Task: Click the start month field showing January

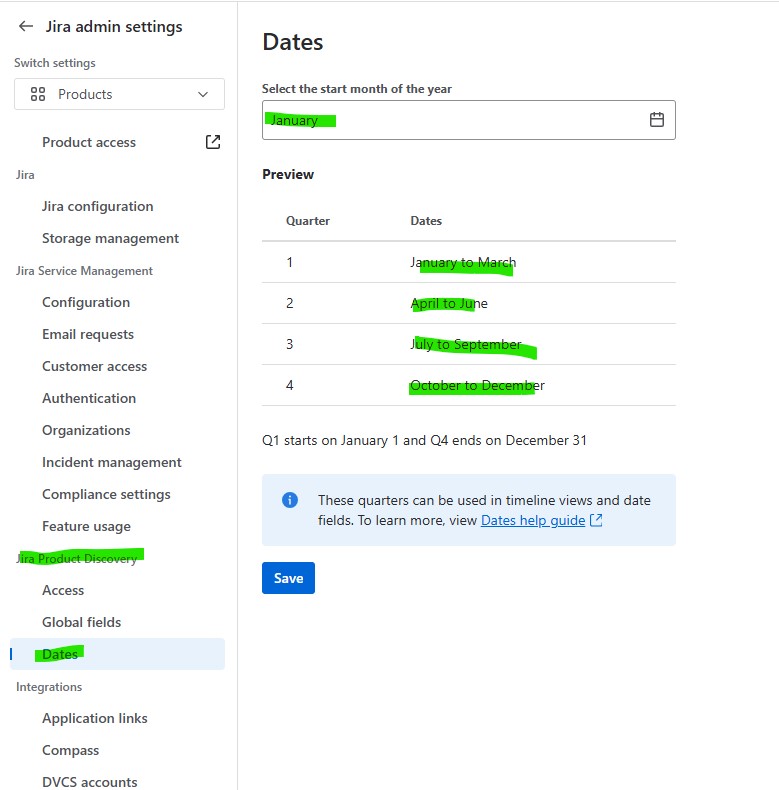Action: pyautogui.click(x=469, y=120)
